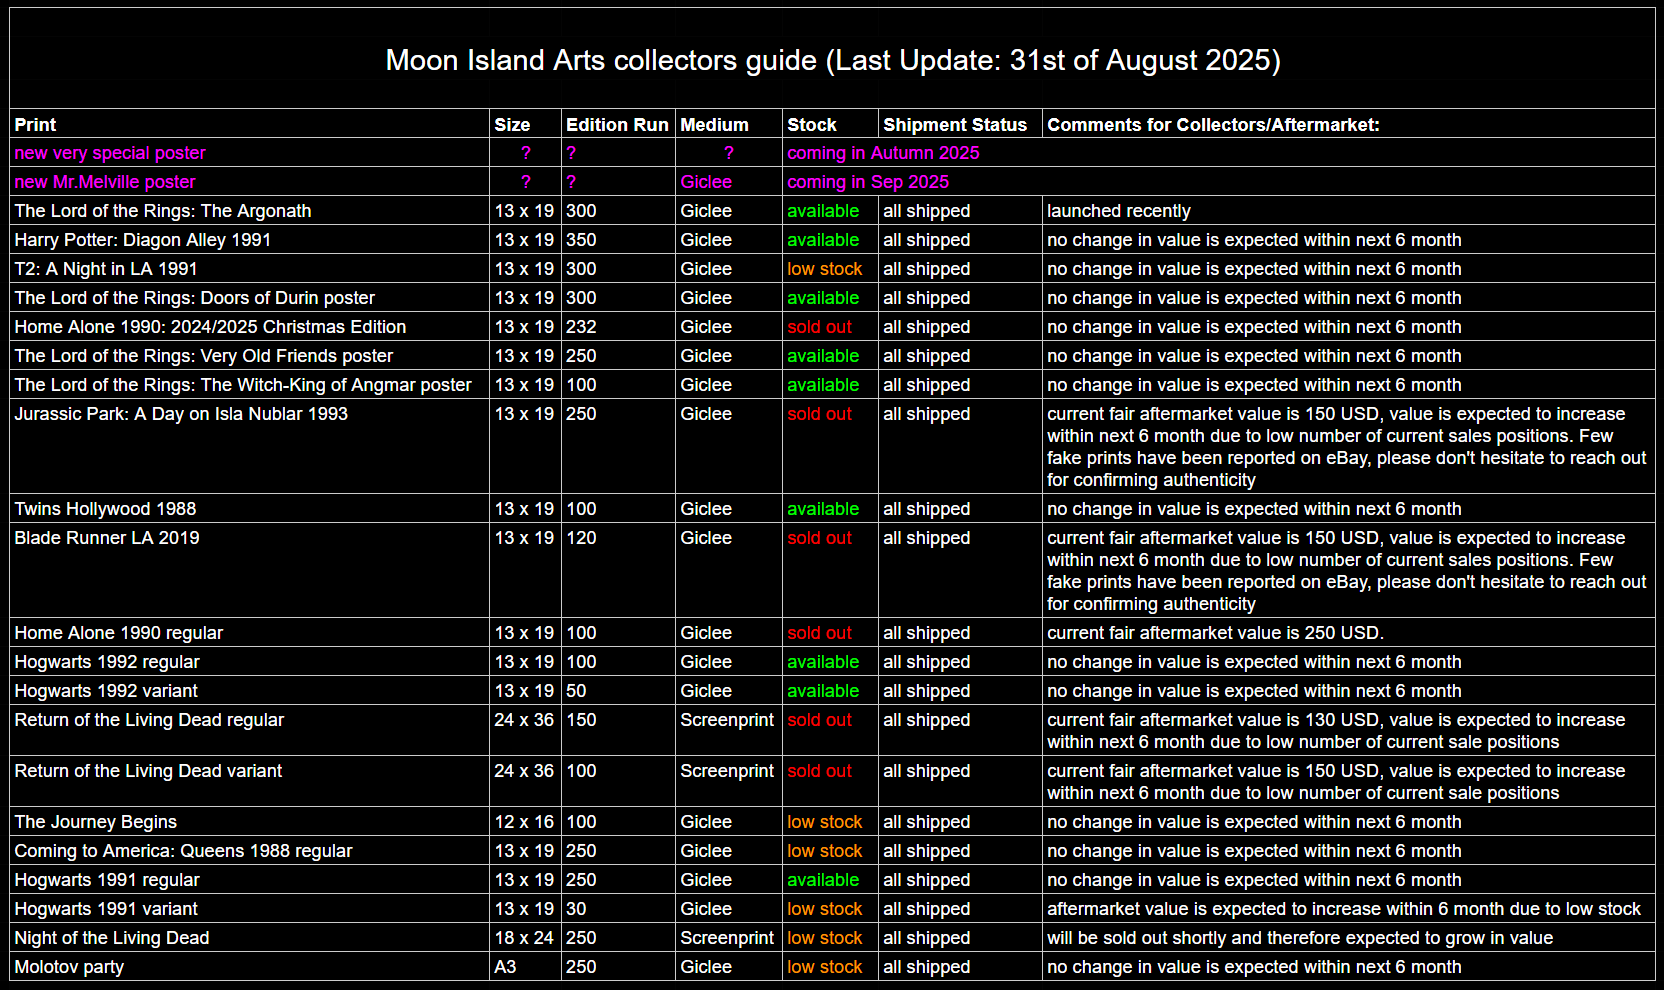Click 'low stock' for T2 print
The width and height of the screenshot is (1664, 990).
[824, 269]
